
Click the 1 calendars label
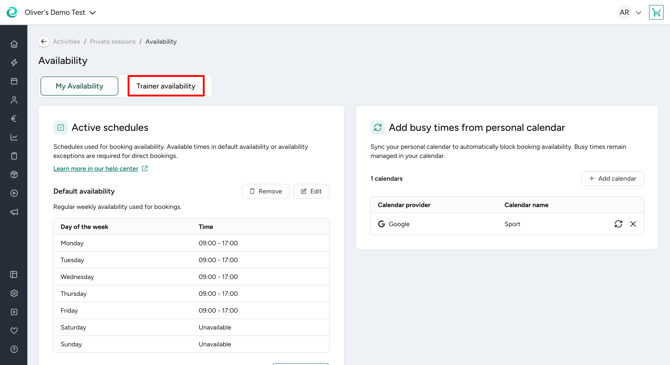point(386,179)
